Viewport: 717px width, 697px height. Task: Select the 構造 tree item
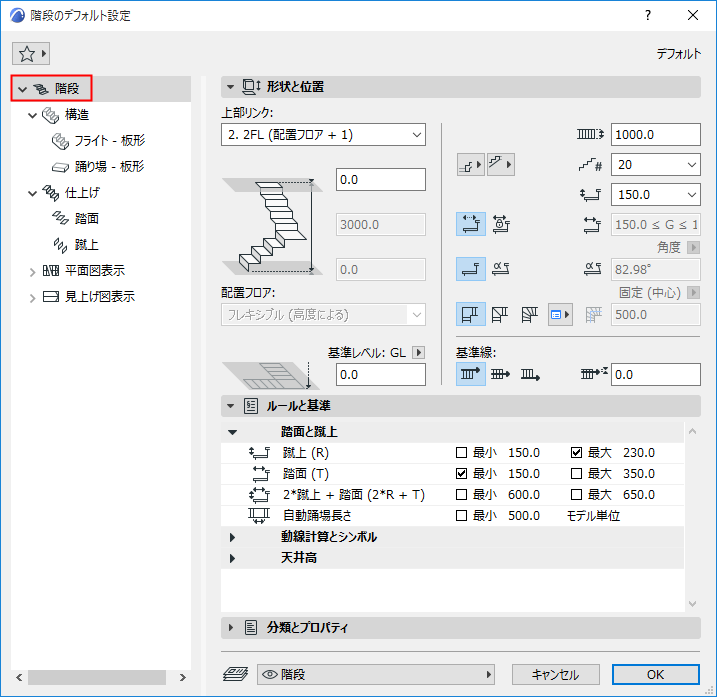(76, 114)
